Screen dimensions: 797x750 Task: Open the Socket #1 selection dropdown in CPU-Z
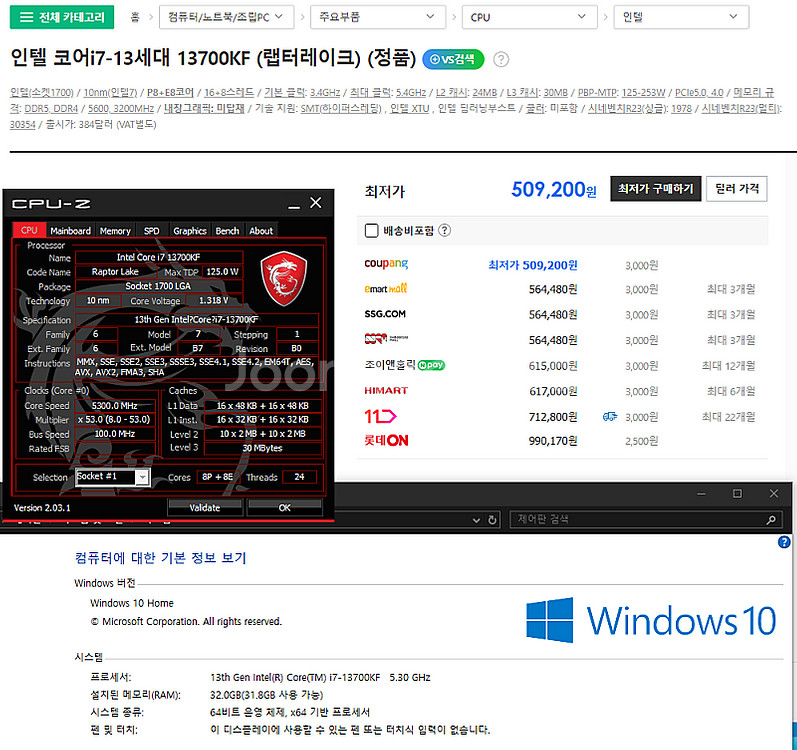pyautogui.click(x=142, y=477)
